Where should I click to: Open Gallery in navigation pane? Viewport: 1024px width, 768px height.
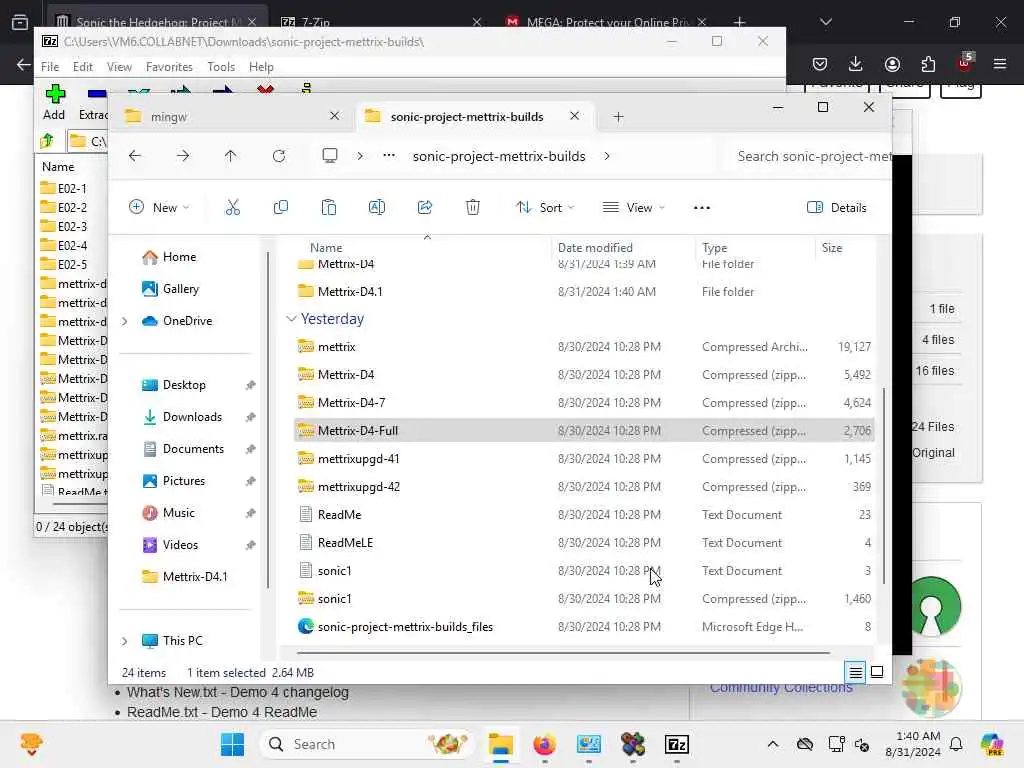click(x=180, y=289)
